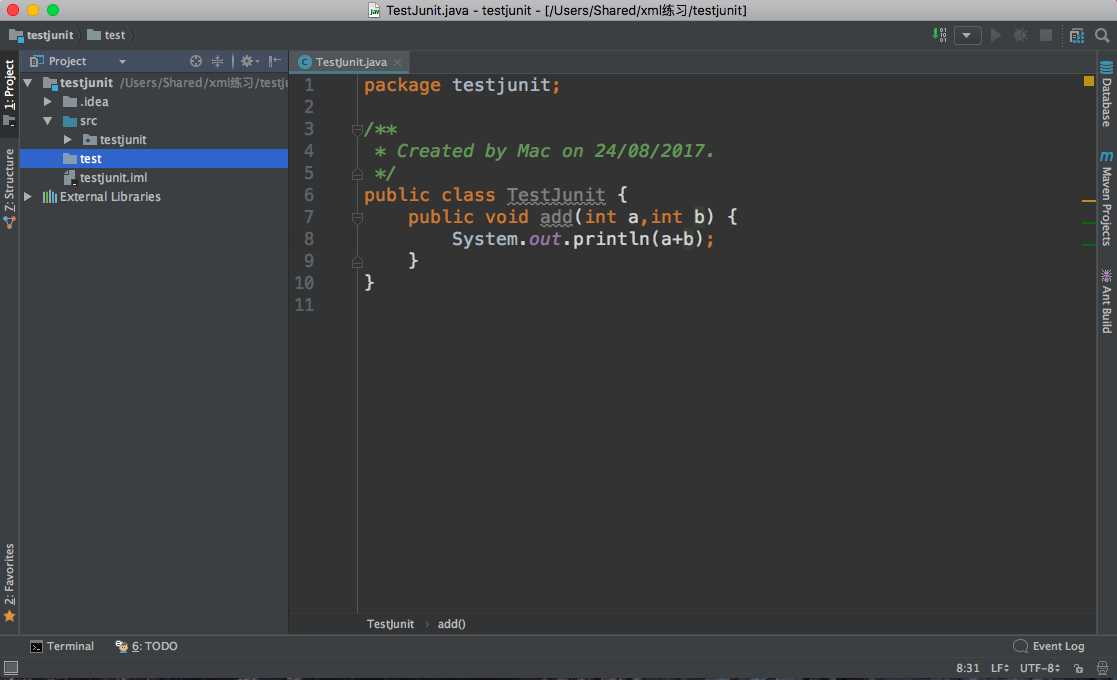Screen dimensions: 1117x680
Task: Select the .idea folder row
Action: pyautogui.click(x=154, y=102)
